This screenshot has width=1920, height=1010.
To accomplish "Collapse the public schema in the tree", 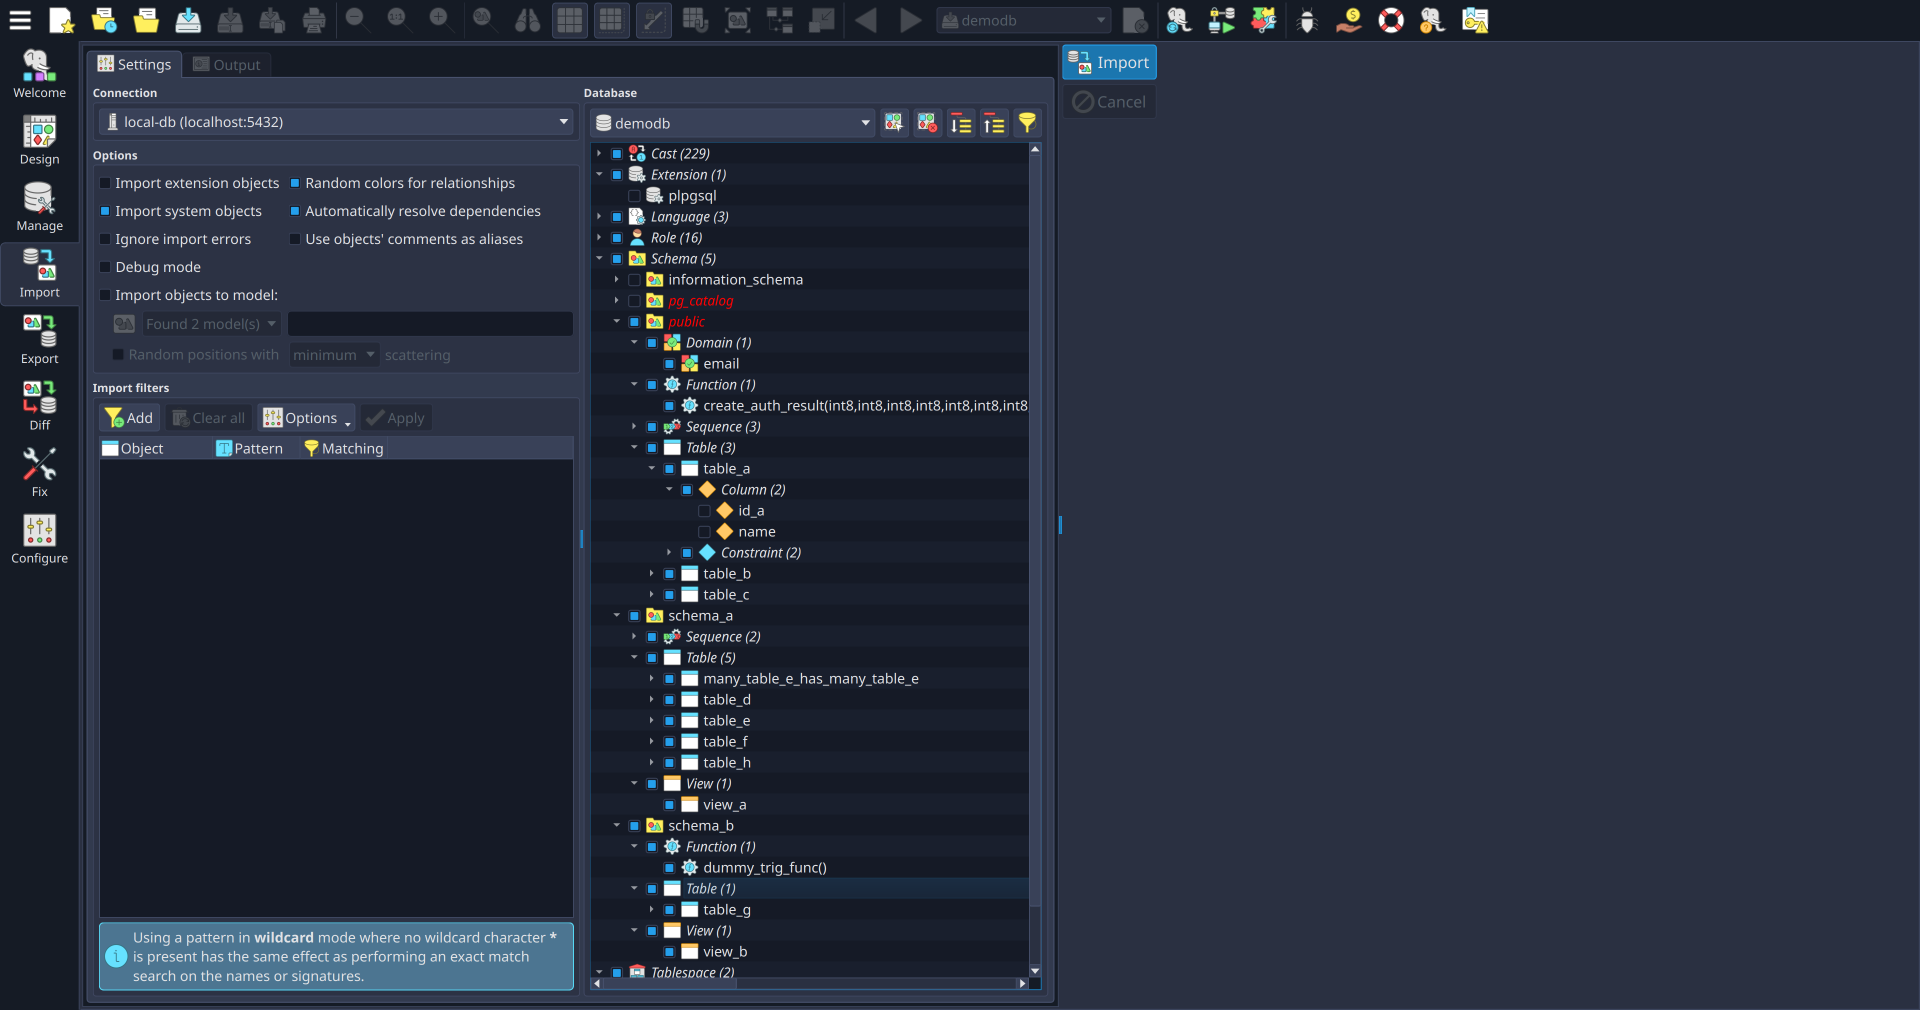I will (x=616, y=321).
